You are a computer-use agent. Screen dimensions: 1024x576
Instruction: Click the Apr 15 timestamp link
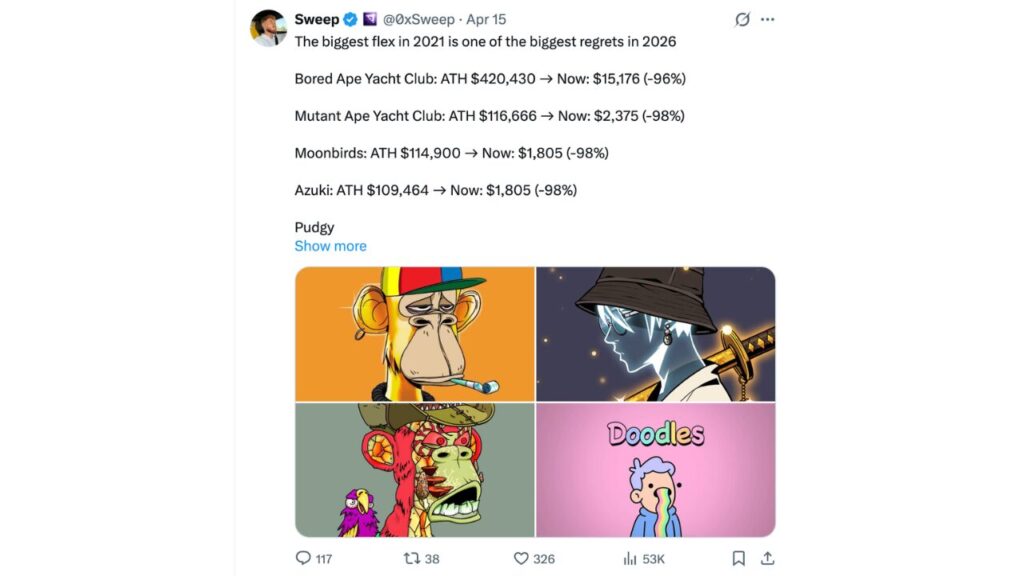click(x=486, y=19)
